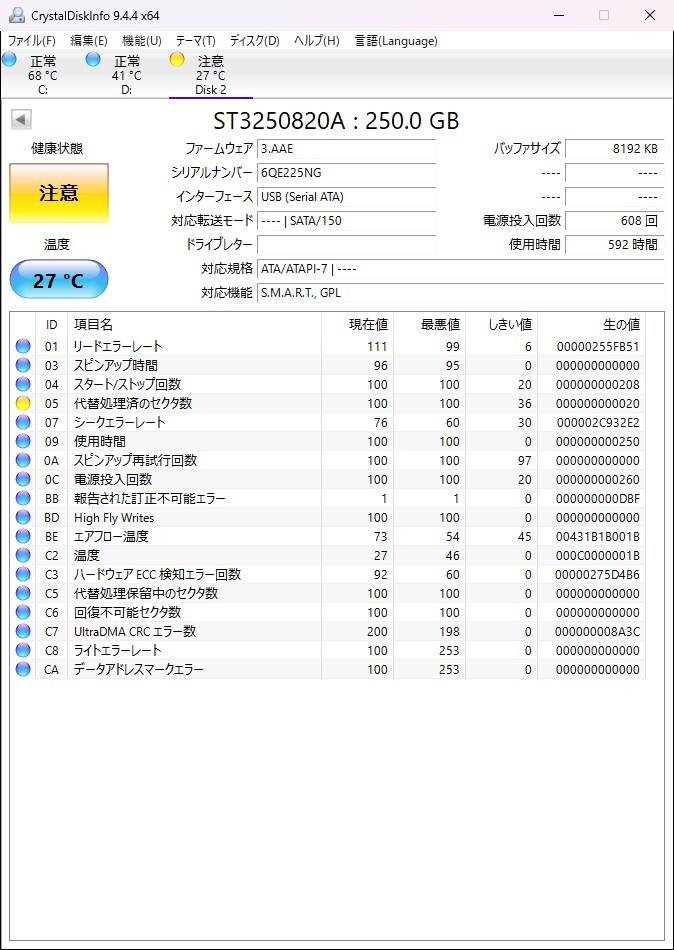The width and height of the screenshot is (674, 950).
Task: Click the status orb for row C2 温度
Action: click(x=23, y=556)
